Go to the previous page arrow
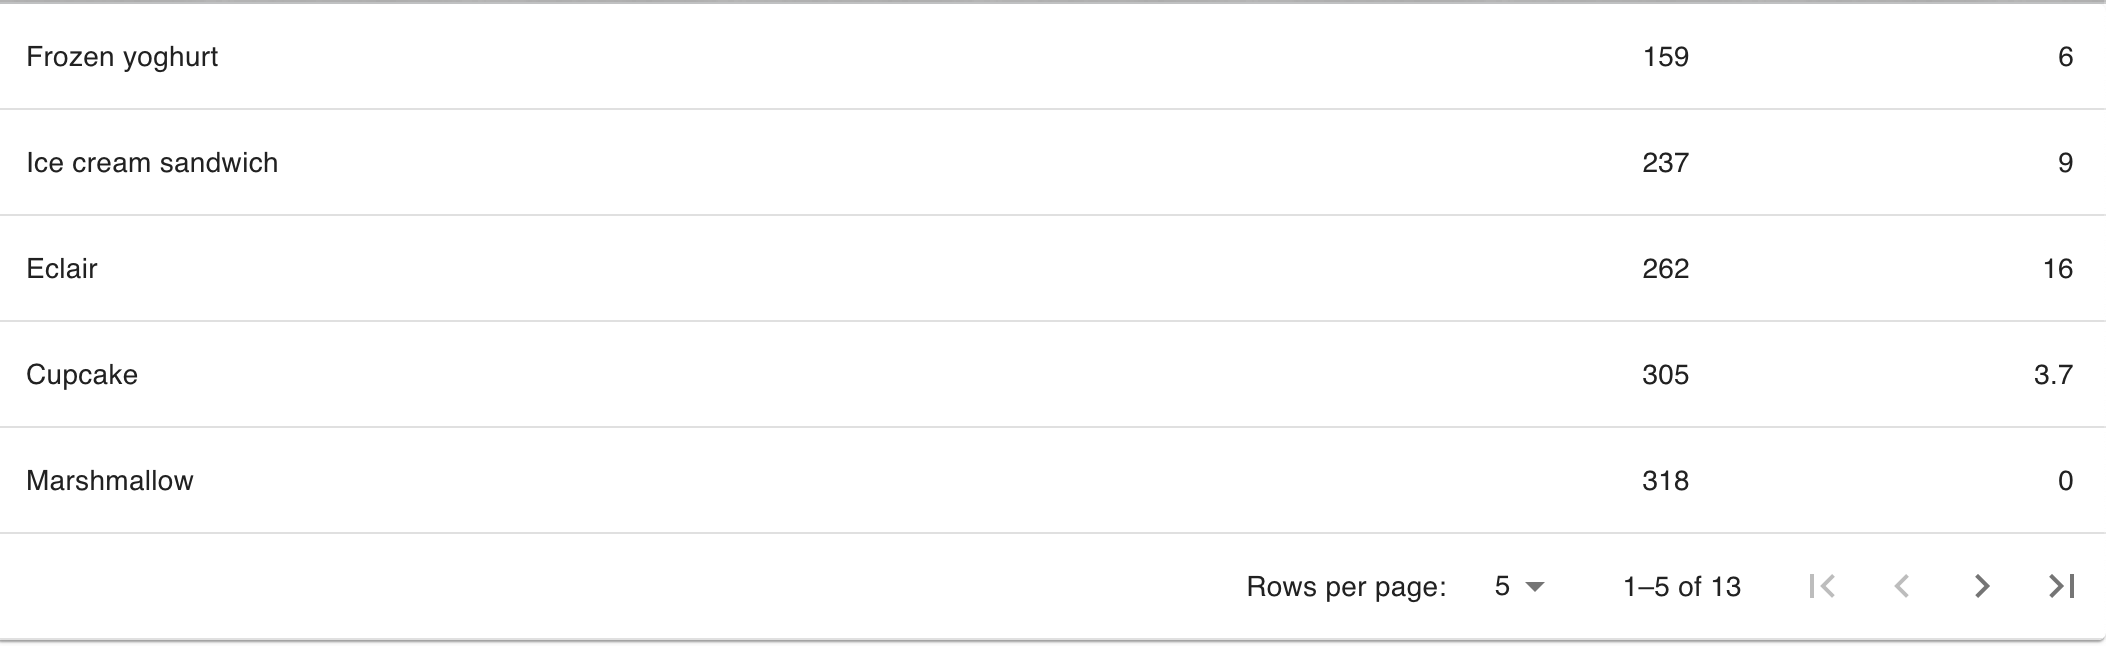The width and height of the screenshot is (2106, 646). click(1902, 586)
